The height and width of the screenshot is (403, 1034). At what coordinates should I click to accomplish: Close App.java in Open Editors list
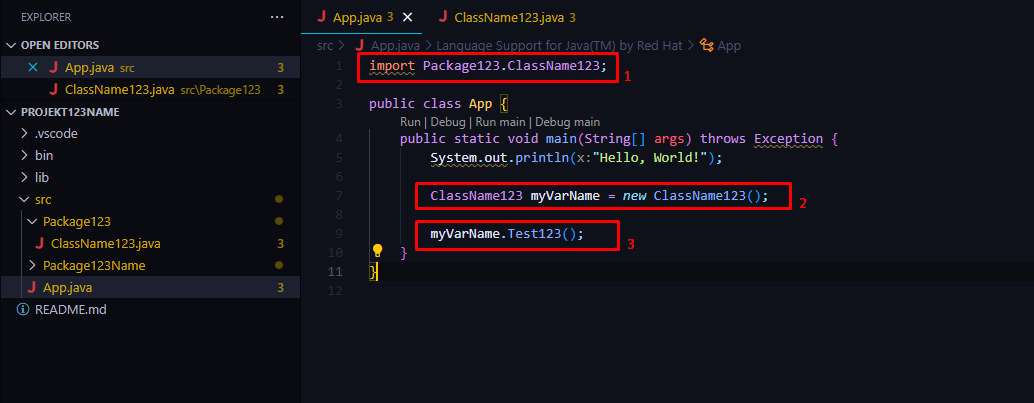coord(33,68)
